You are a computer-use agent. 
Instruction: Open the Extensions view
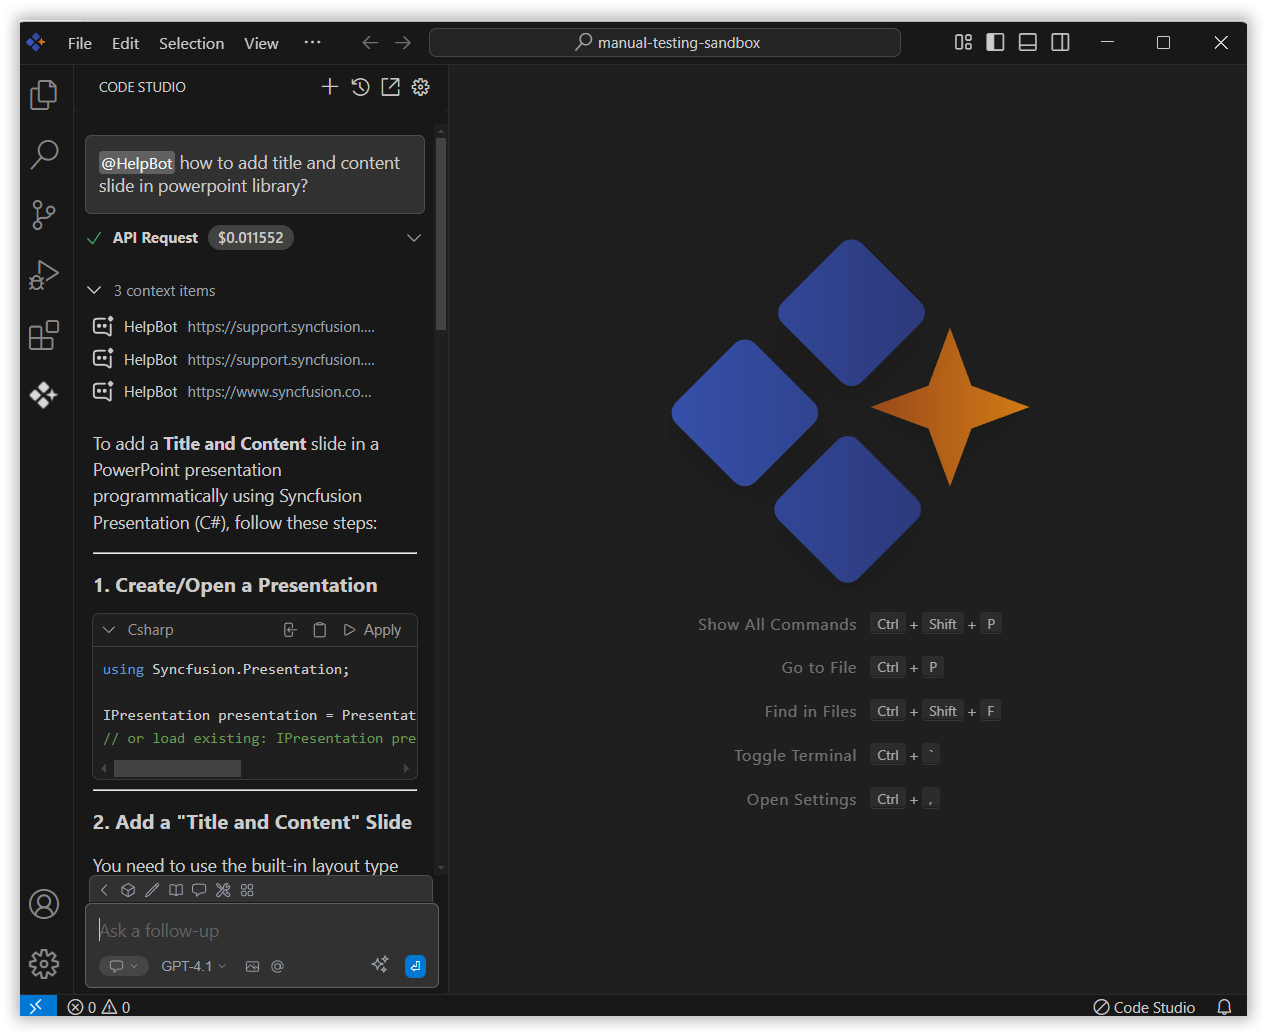pos(44,335)
